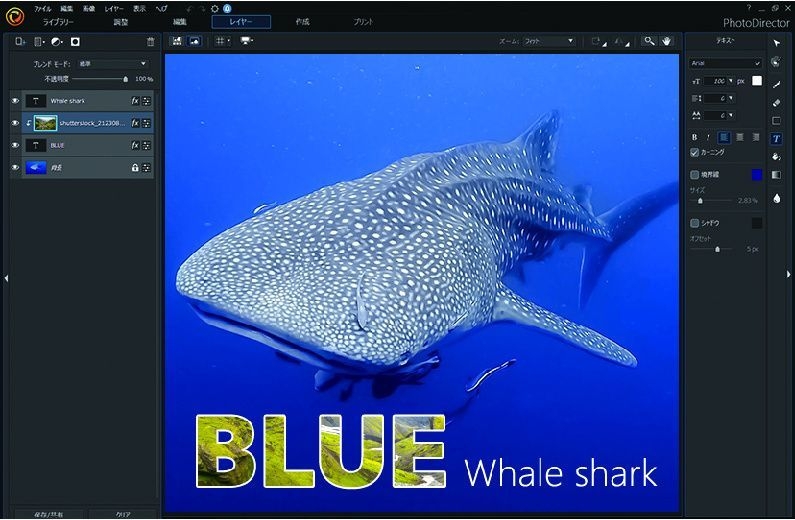This screenshot has height=520, width=795.
Task: Select the Text tool in right toolbar
Action: 777,139
